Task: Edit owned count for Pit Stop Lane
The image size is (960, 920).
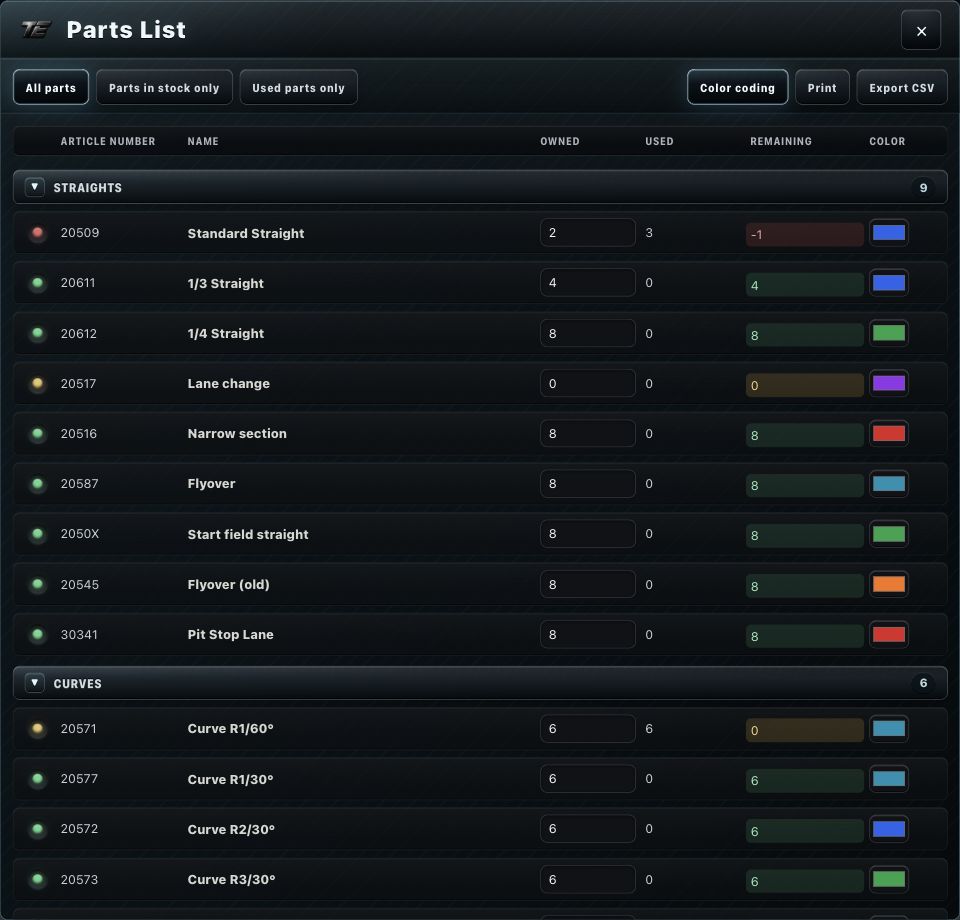Action: pos(588,634)
